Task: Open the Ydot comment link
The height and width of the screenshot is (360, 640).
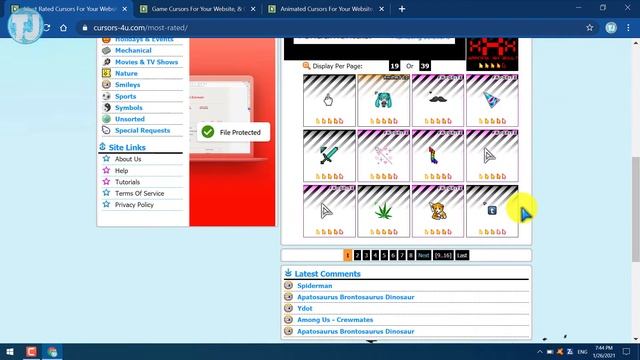Action: 304,309
